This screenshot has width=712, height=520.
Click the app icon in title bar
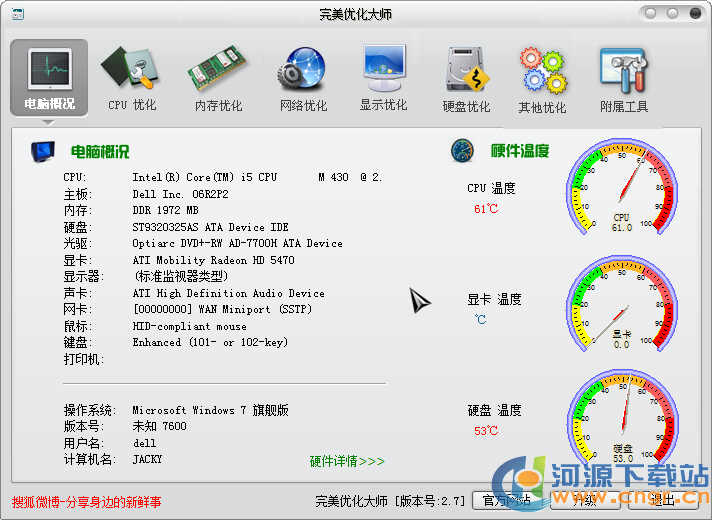[17, 14]
